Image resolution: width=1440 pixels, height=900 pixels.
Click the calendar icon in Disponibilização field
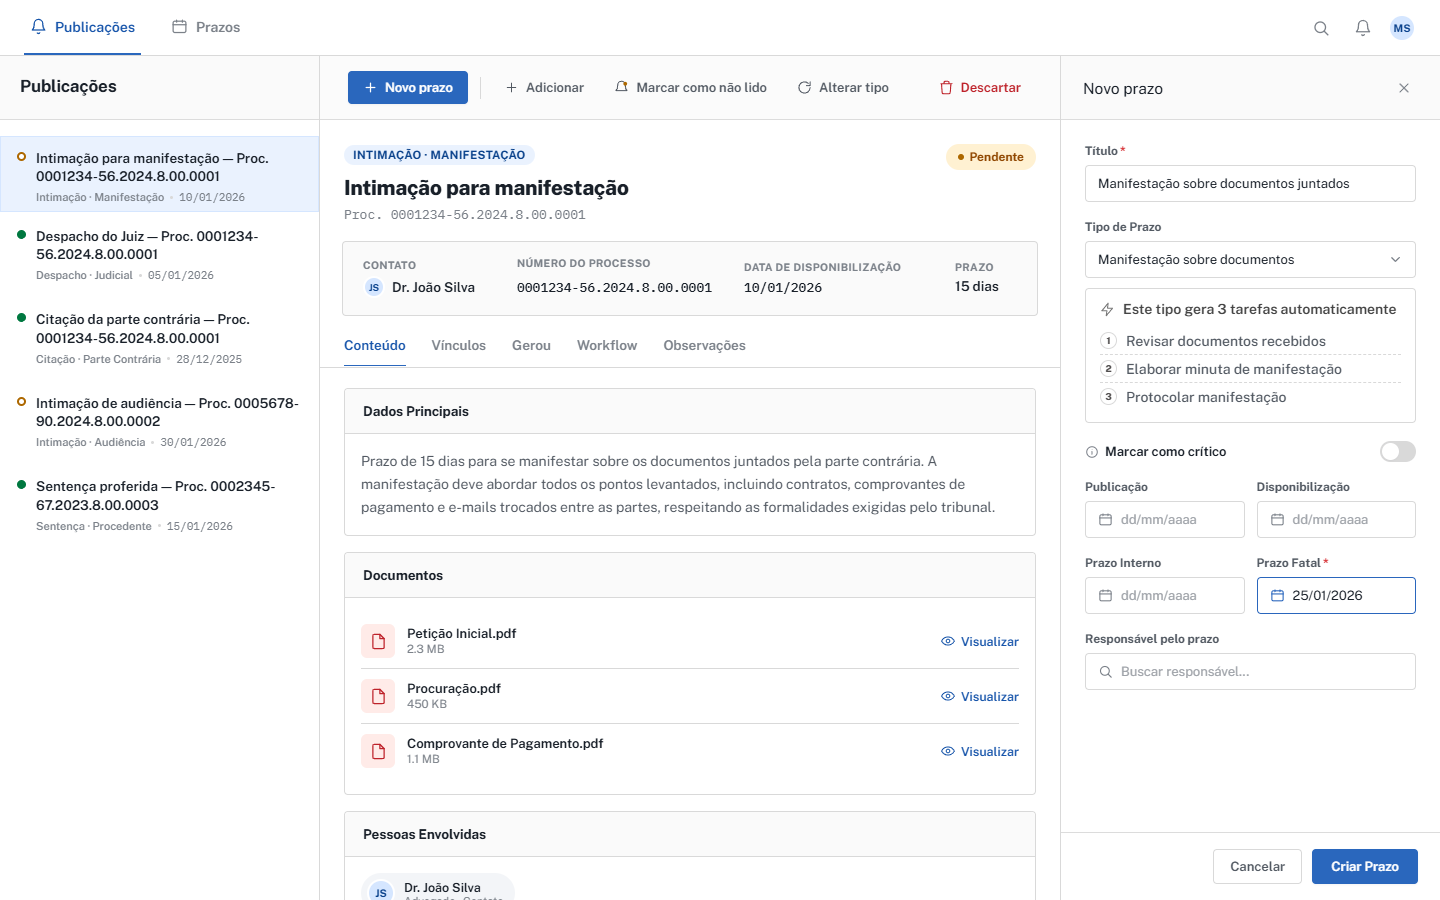(1277, 520)
